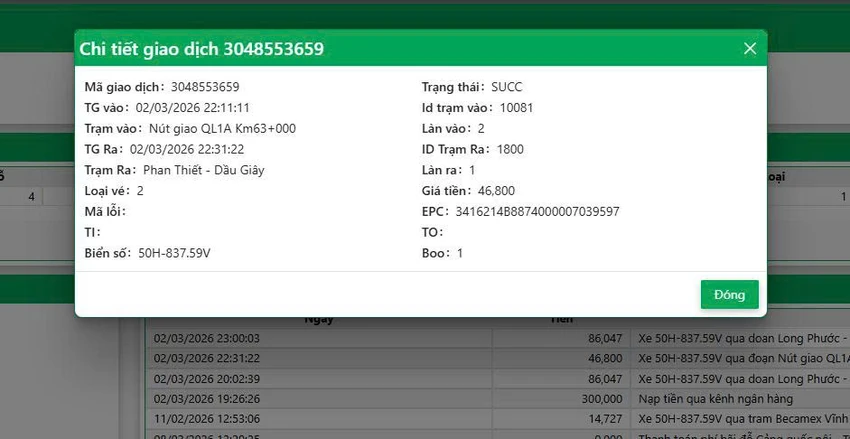This screenshot has height=439, width=850.
Task: Click the Trạng thái SUCC status text
Action: point(506,87)
